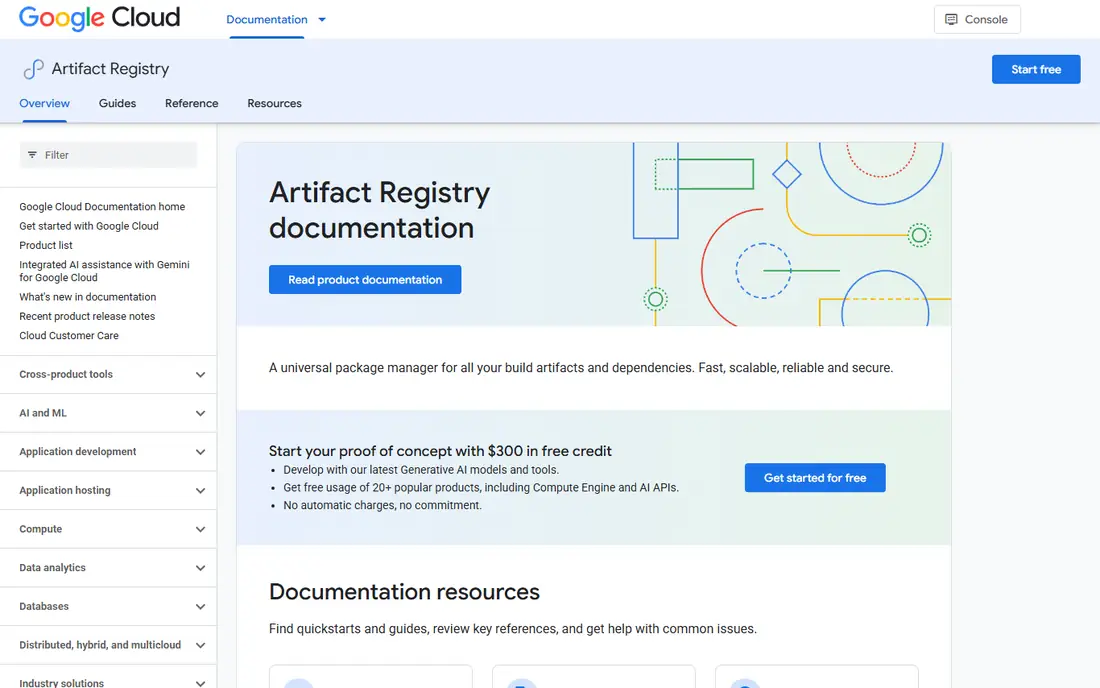Open Integrated AI assistance with Gemini link
1100x688 pixels.
[104, 271]
